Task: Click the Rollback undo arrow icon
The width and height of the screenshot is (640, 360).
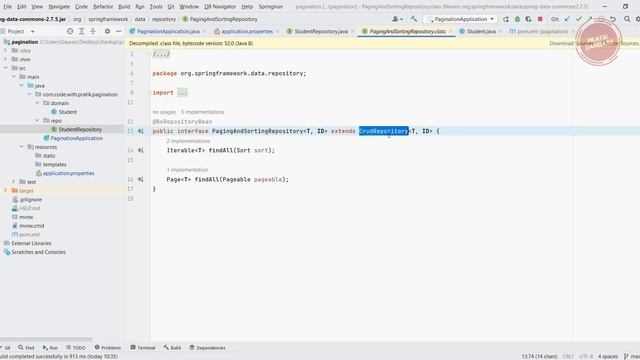Action: coord(613,19)
